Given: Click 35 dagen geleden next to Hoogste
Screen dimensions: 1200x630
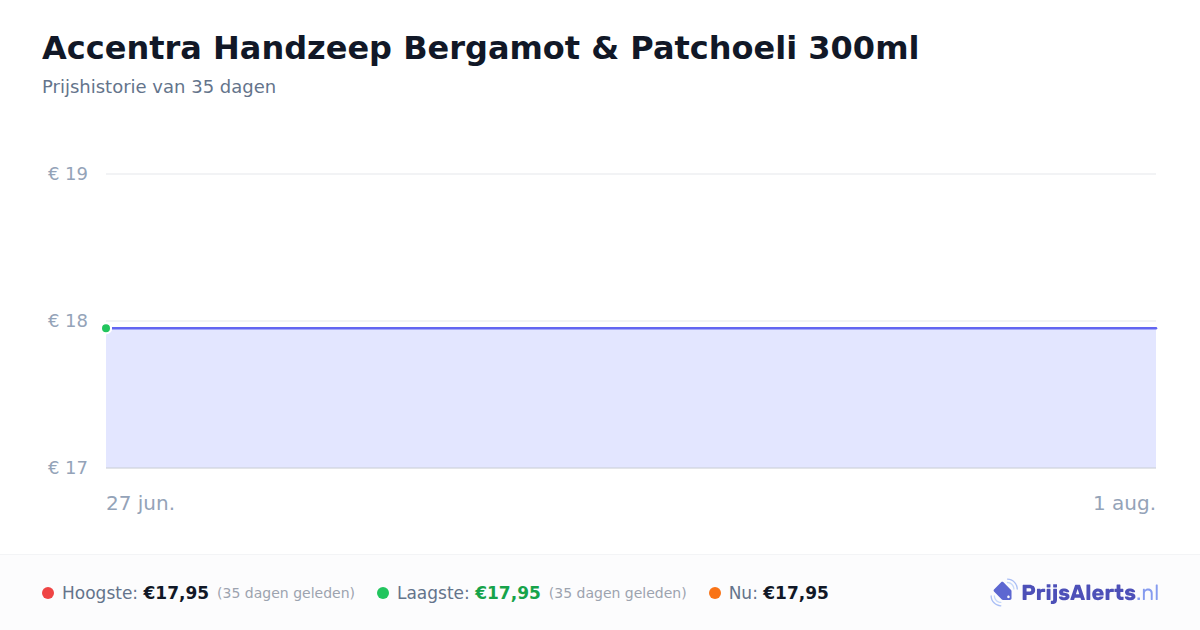Looking at the screenshot, I should point(286,593).
